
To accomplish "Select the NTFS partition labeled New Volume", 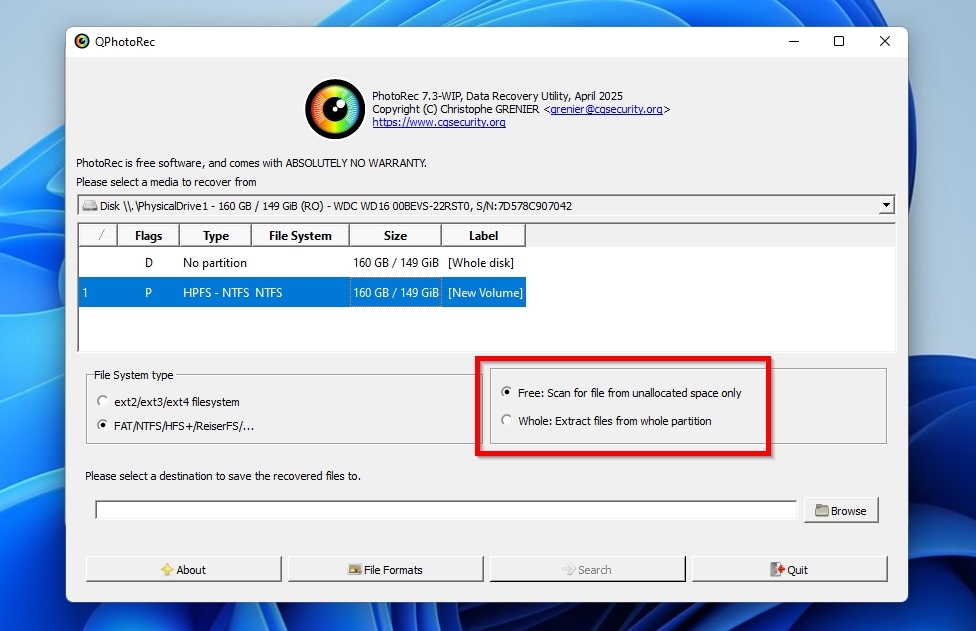I will click(300, 292).
